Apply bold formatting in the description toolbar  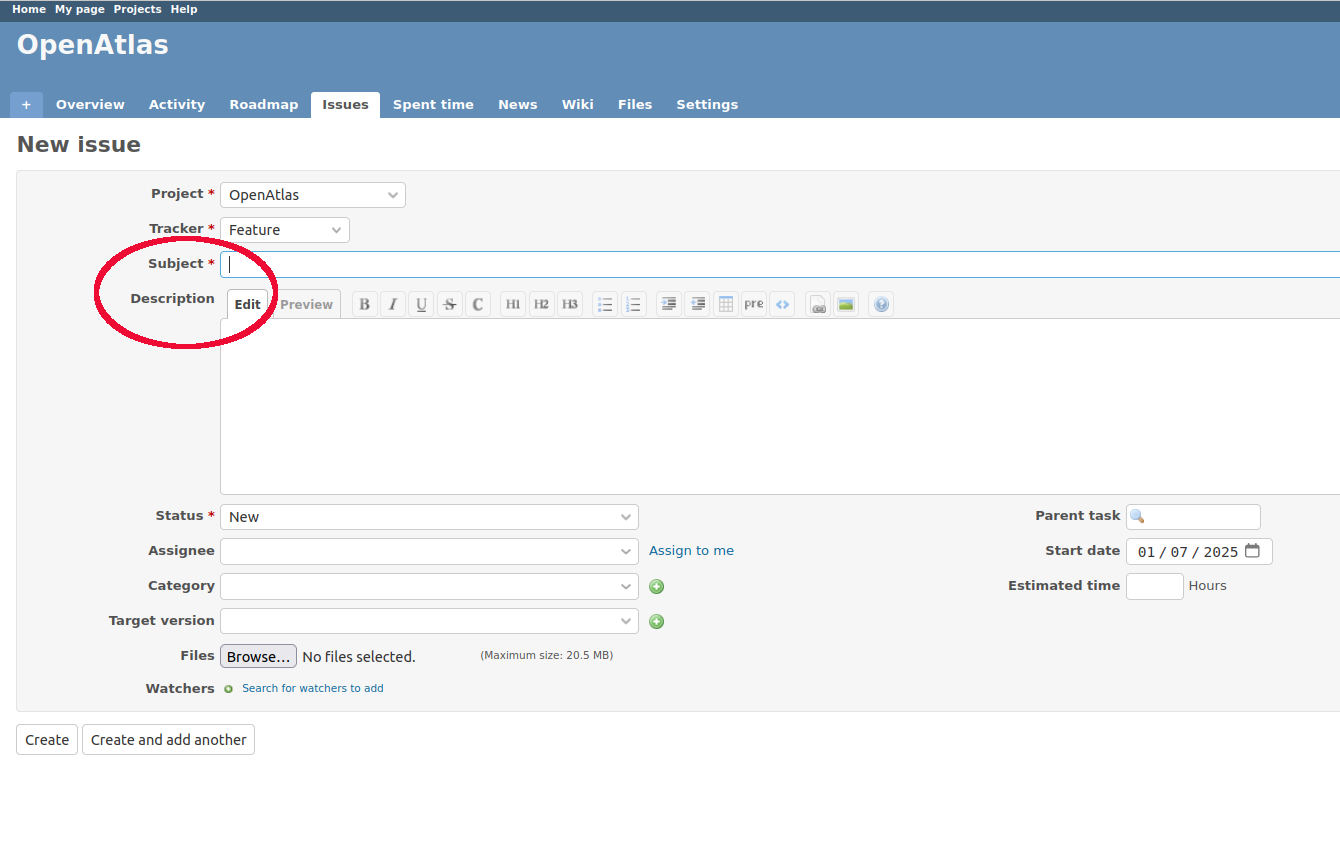364,304
